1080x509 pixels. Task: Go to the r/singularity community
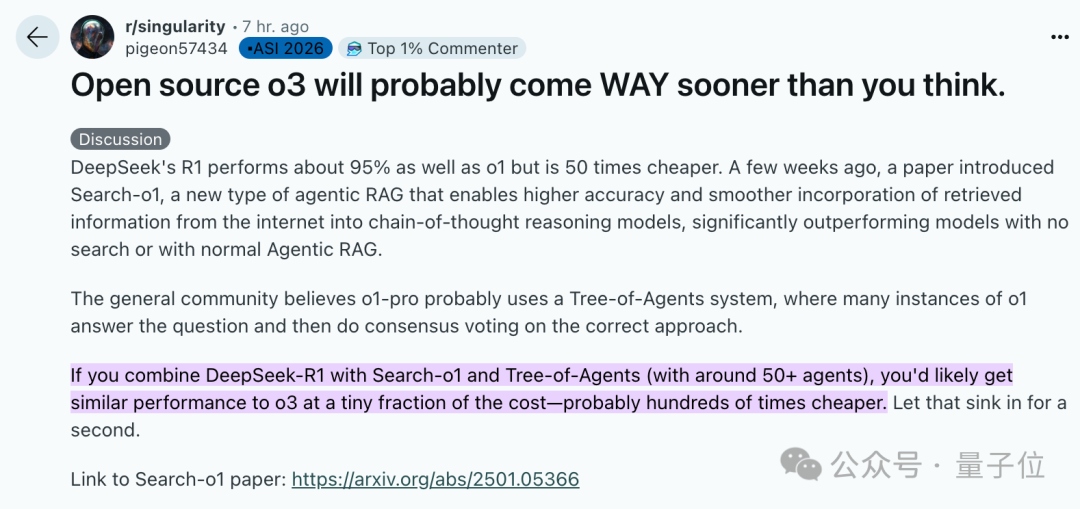177,27
